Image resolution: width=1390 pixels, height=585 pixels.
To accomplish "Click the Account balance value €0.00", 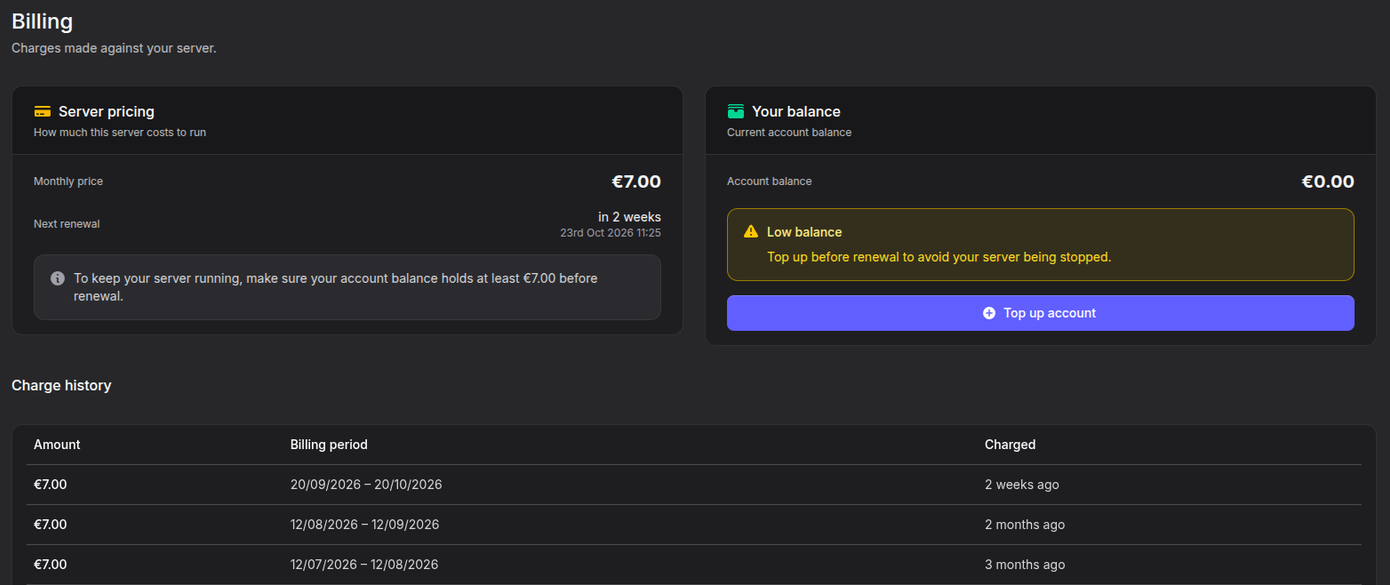I will tap(1328, 182).
